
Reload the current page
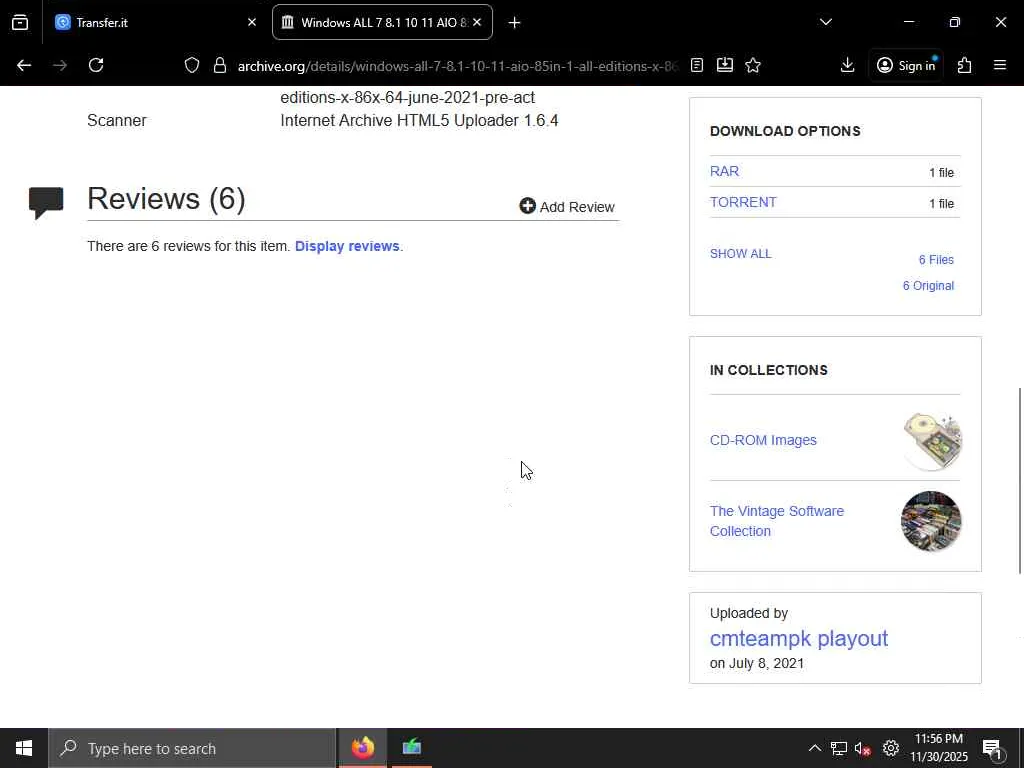pos(96,65)
